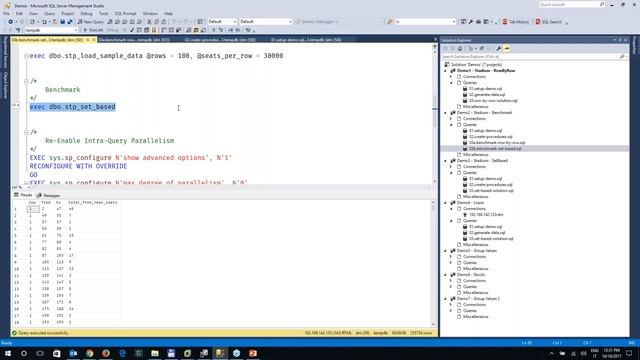Click the Quick Launch input field
The image size is (640, 360).
(x=568, y=4)
